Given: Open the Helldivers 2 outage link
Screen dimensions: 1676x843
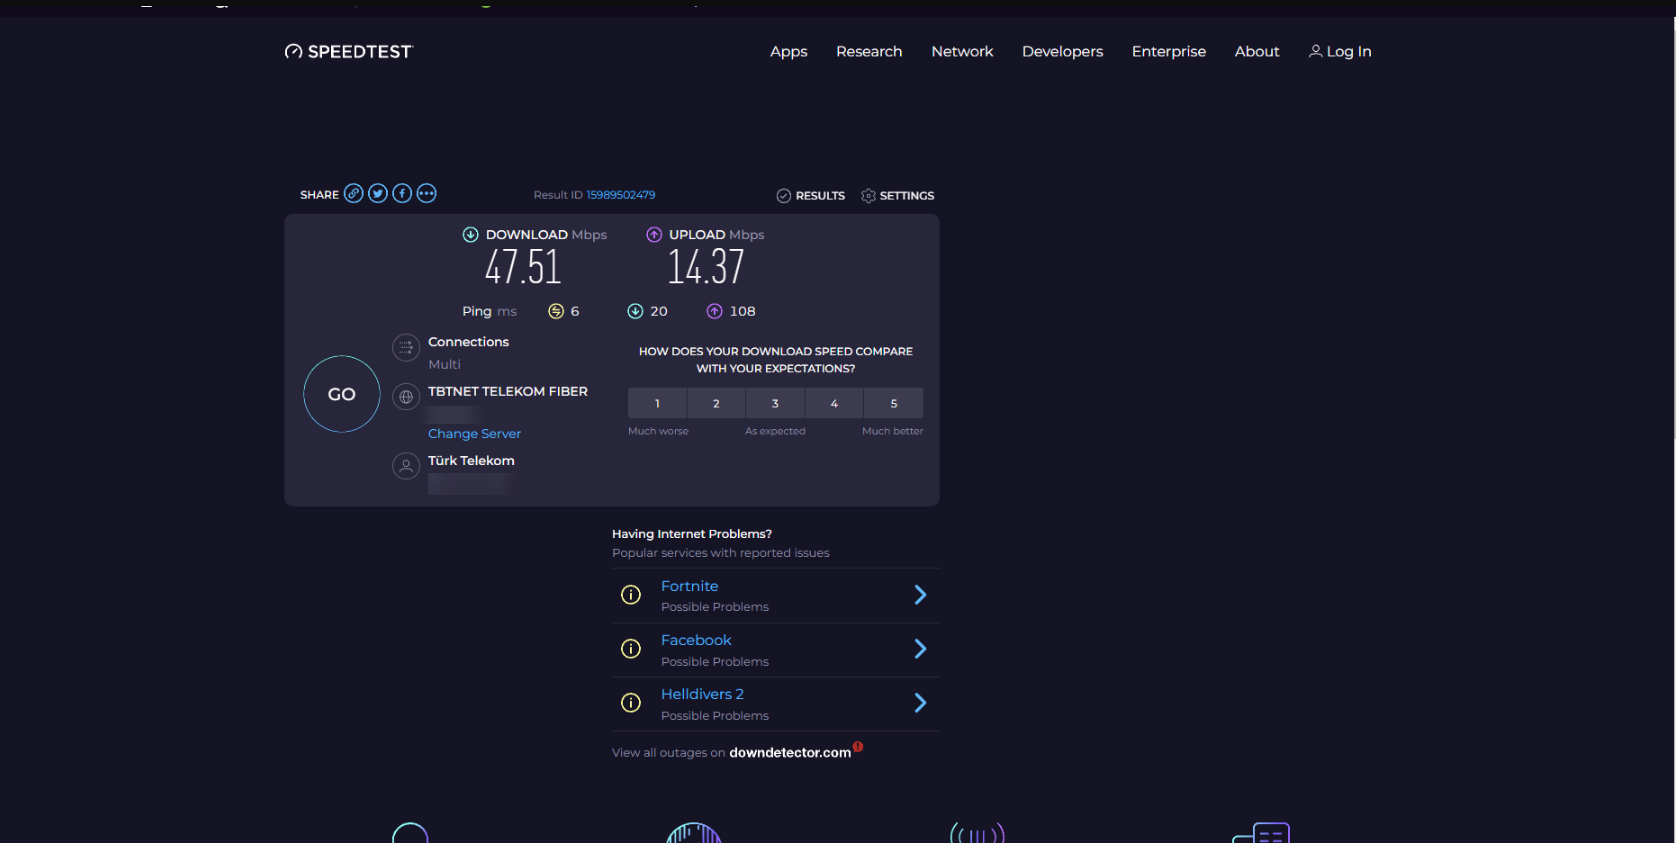Looking at the screenshot, I should (702, 694).
